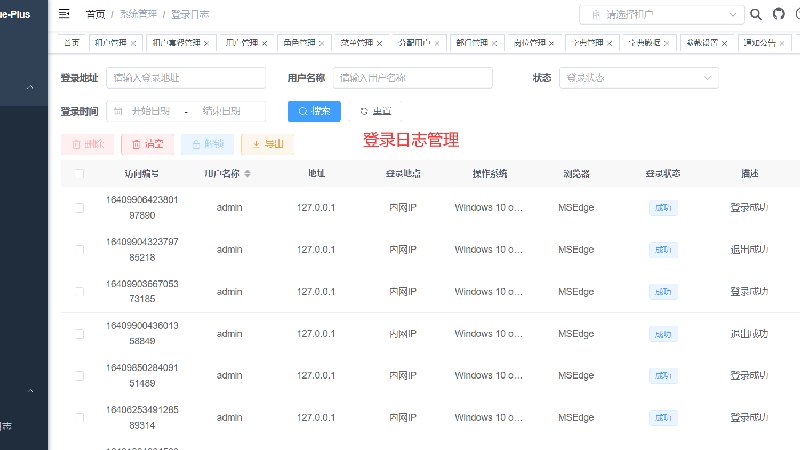This screenshot has width=800, height=450.
Task: Close the 岗位管理 tab via its x
Action: 551,43
